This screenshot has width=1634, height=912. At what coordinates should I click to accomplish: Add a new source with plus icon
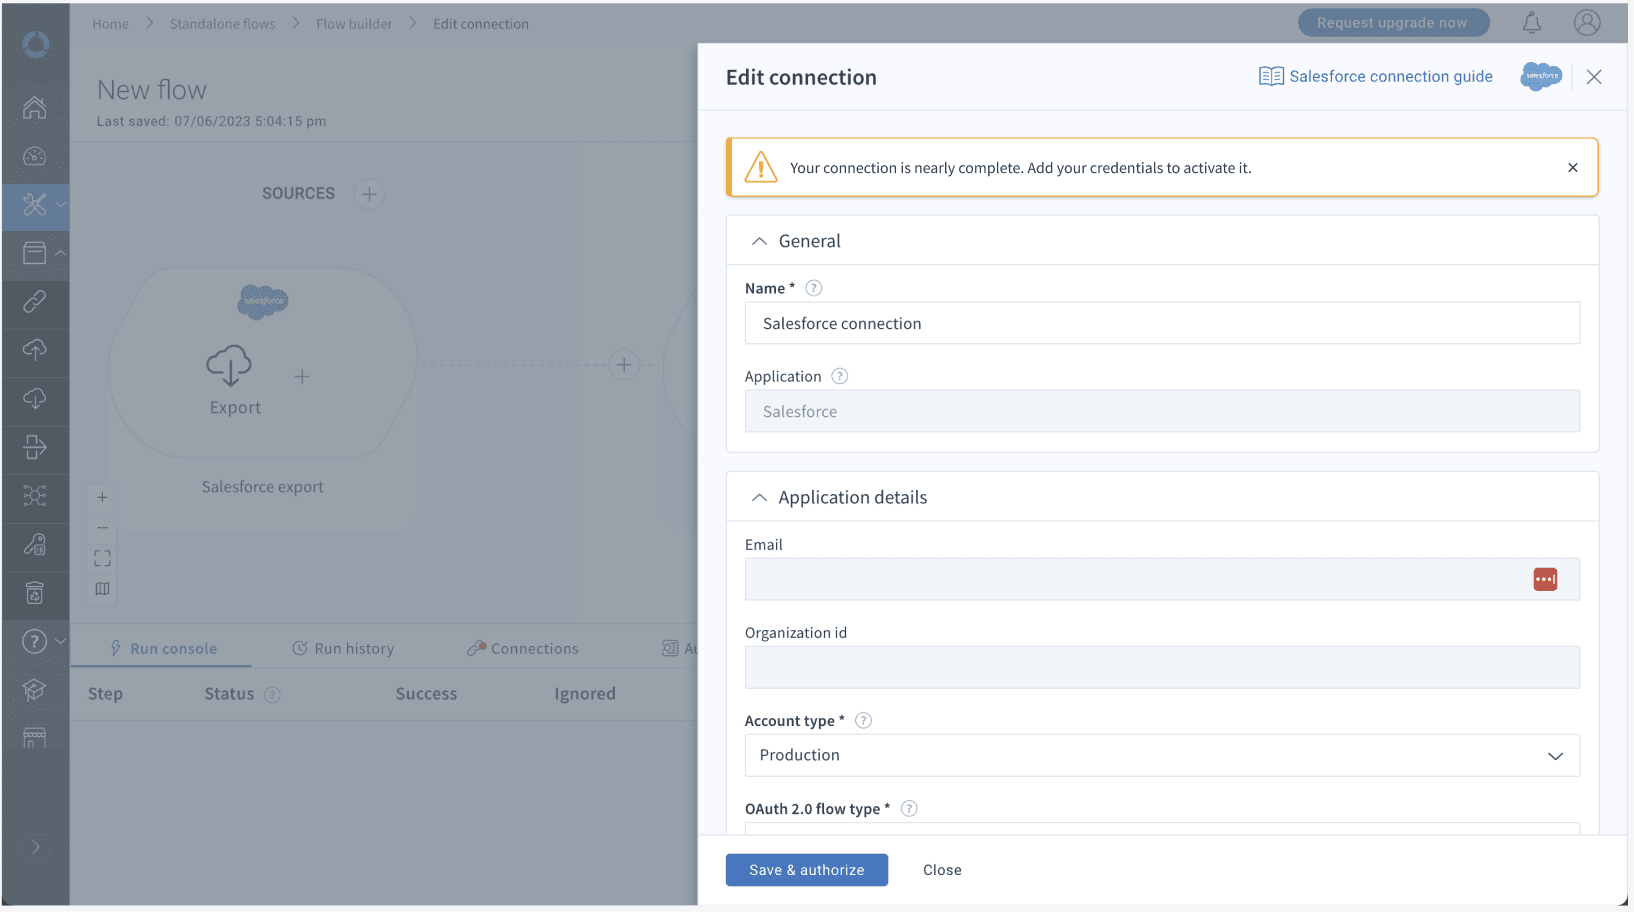(369, 194)
